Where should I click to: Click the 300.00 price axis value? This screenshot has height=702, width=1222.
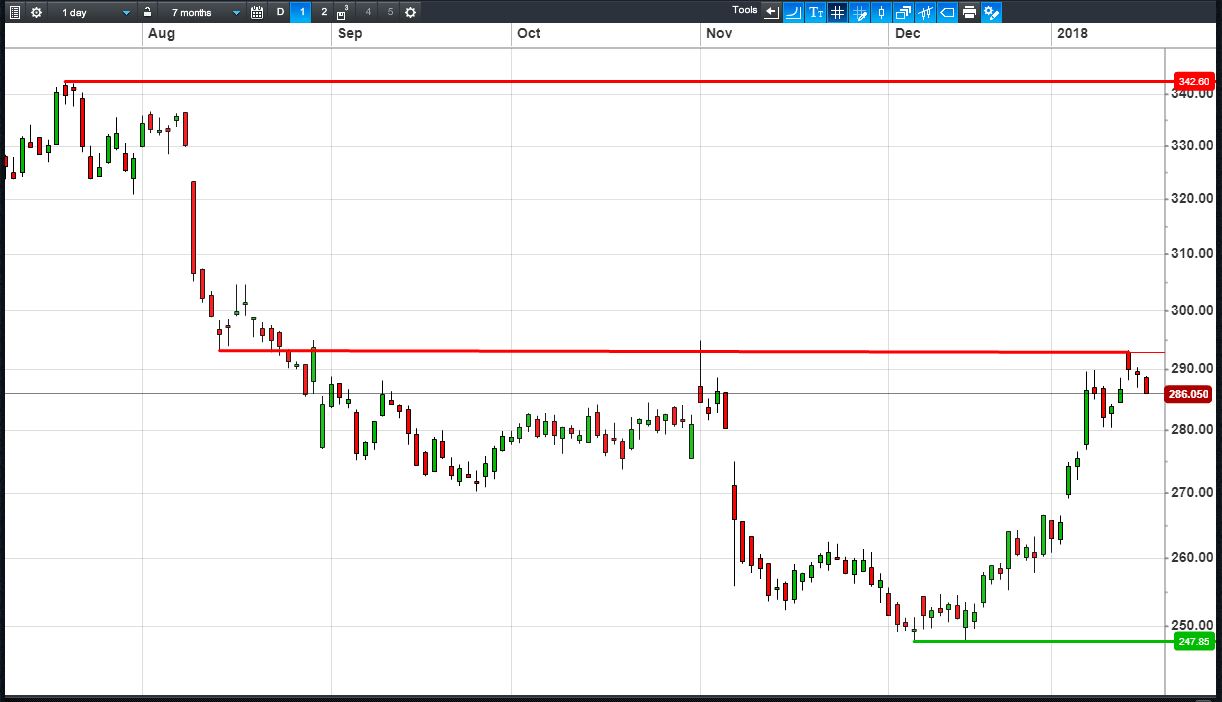tap(1193, 311)
